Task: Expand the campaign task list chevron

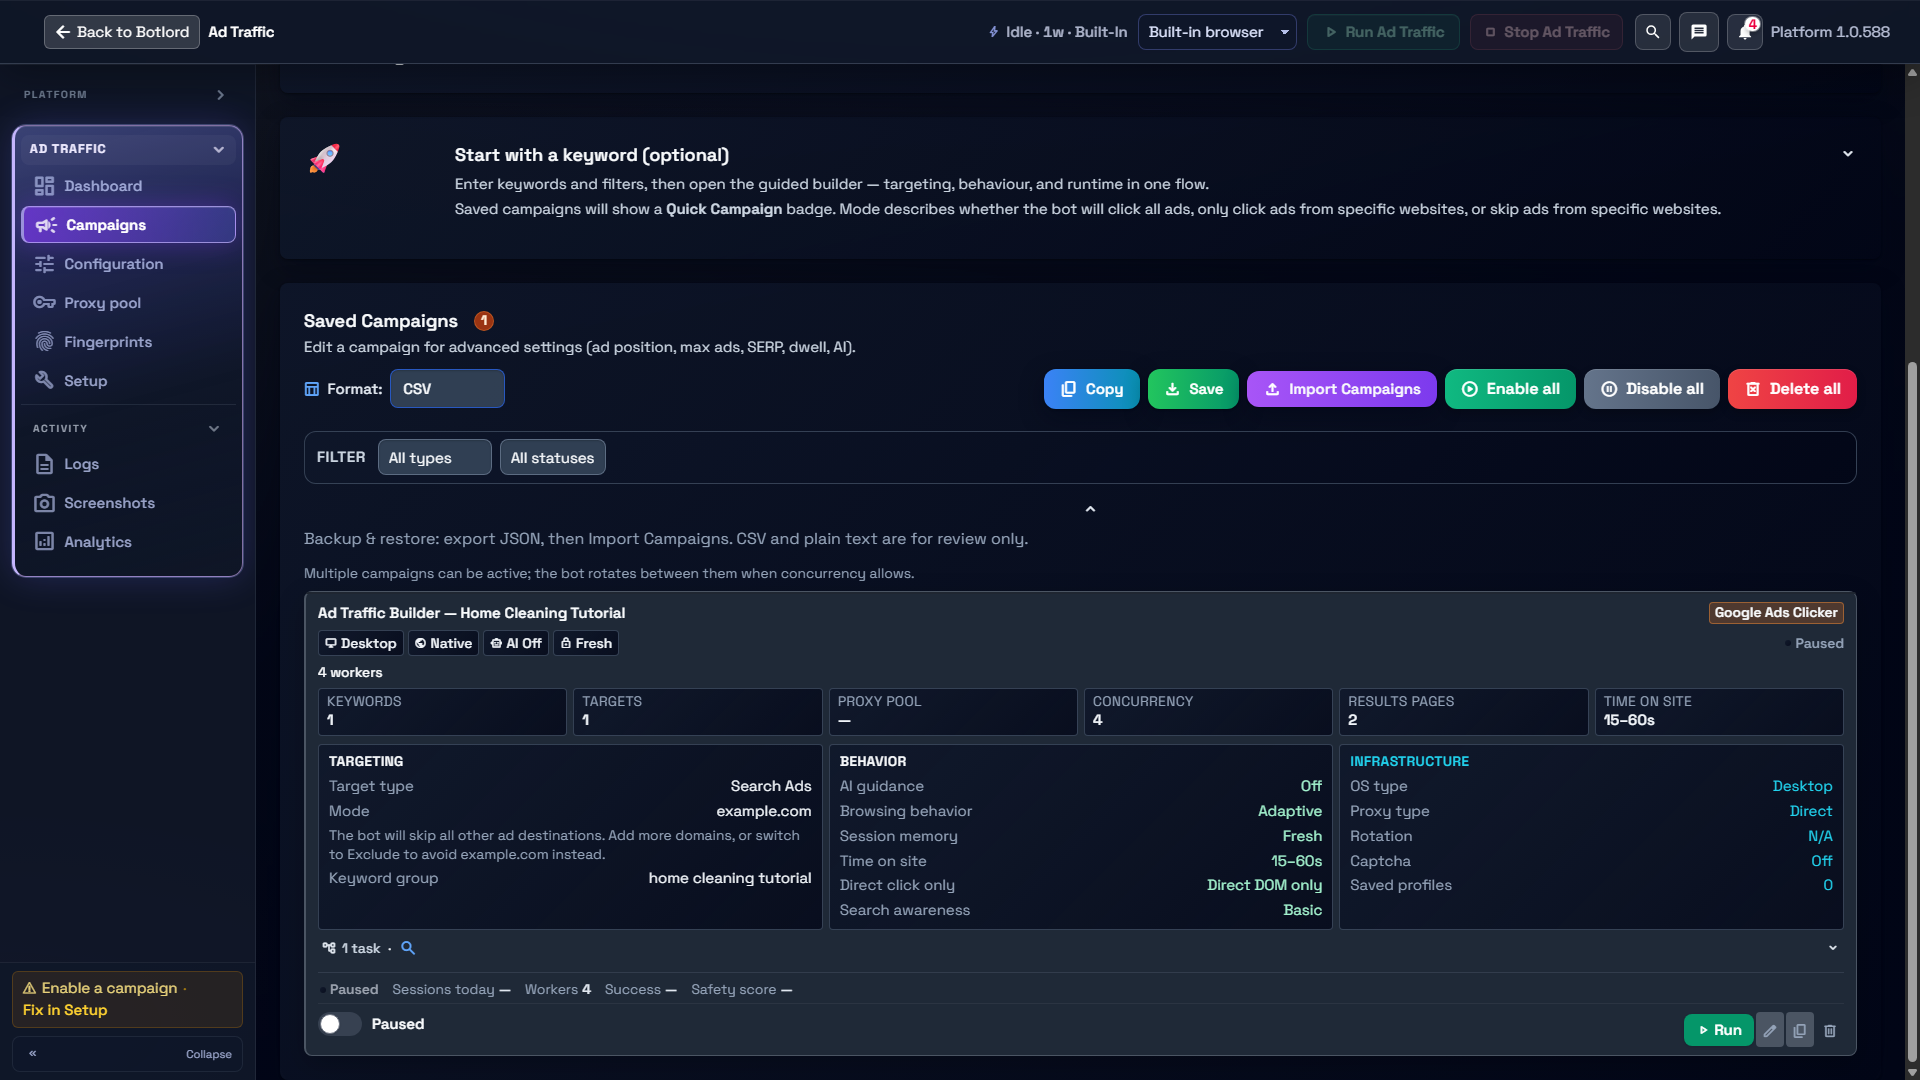Action: coord(1833,948)
